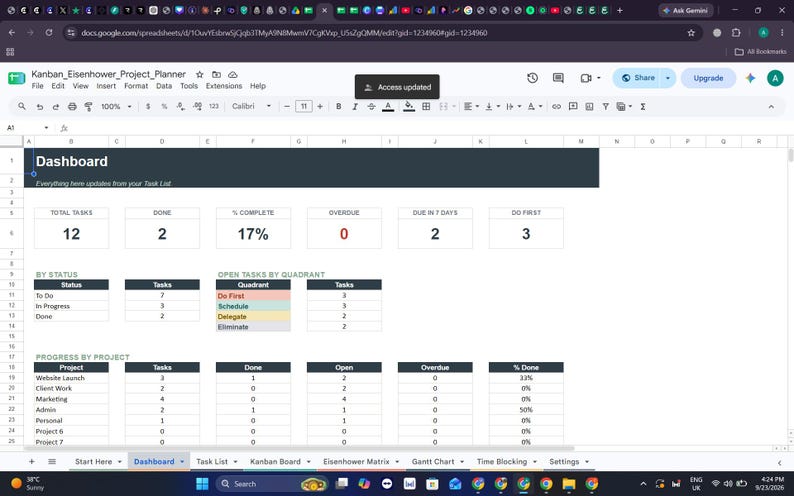Print the spreadsheet
Screen dimensions: 794x496
72,106
